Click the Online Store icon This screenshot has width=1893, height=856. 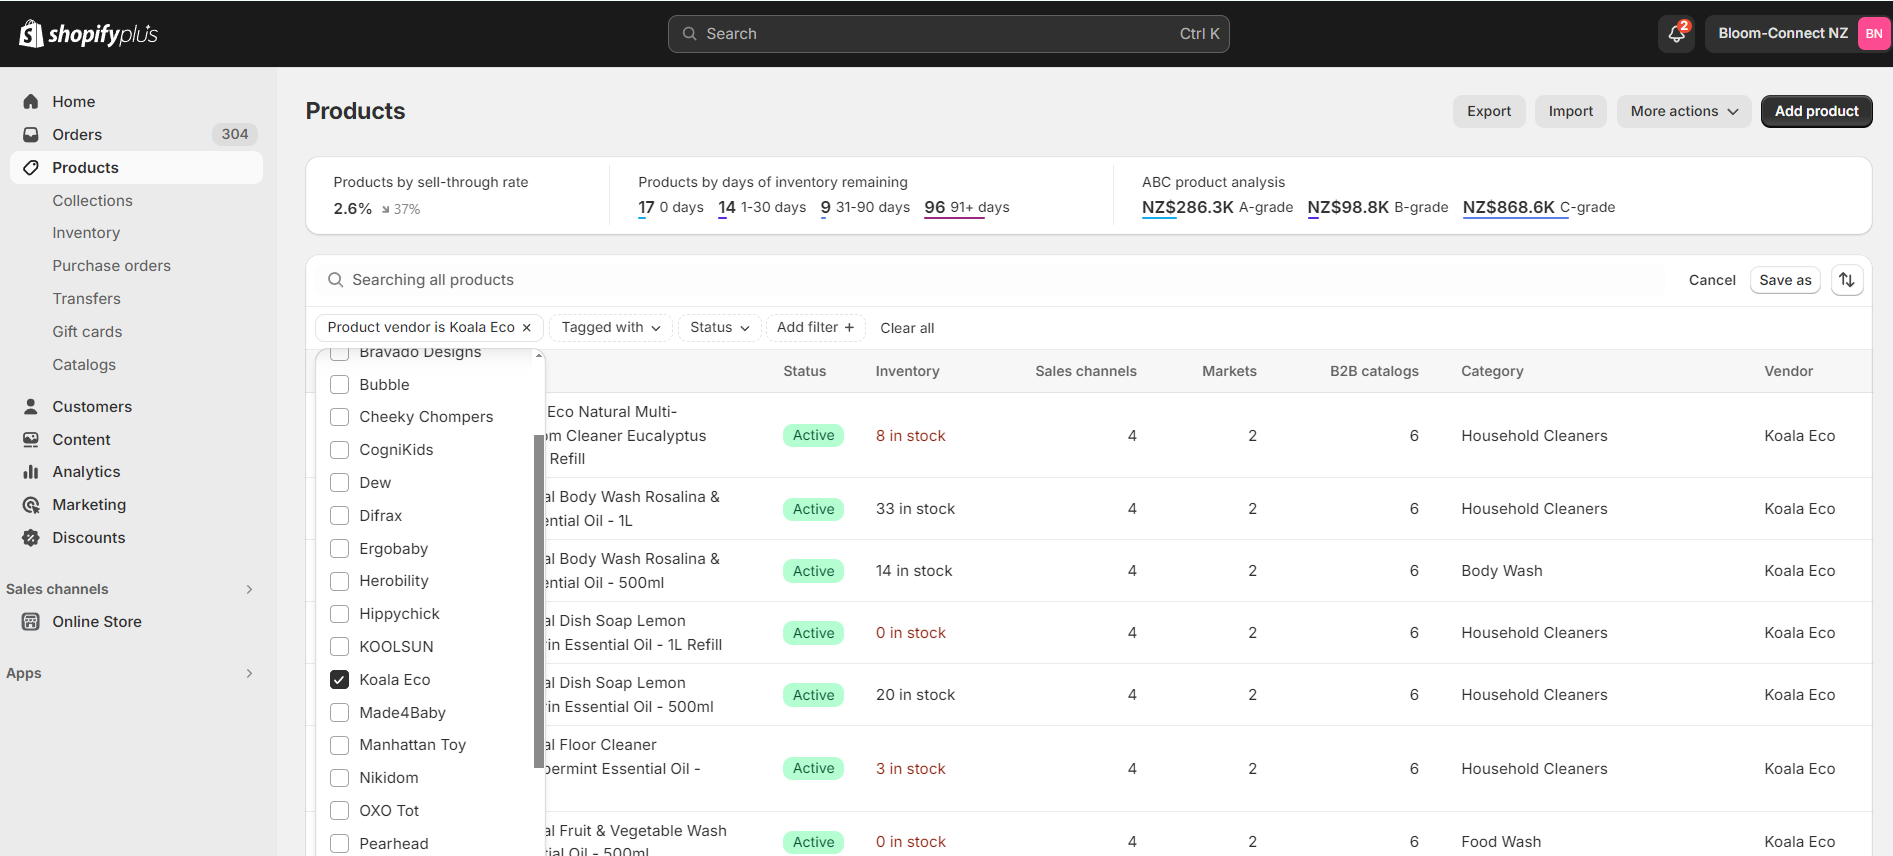coord(31,622)
